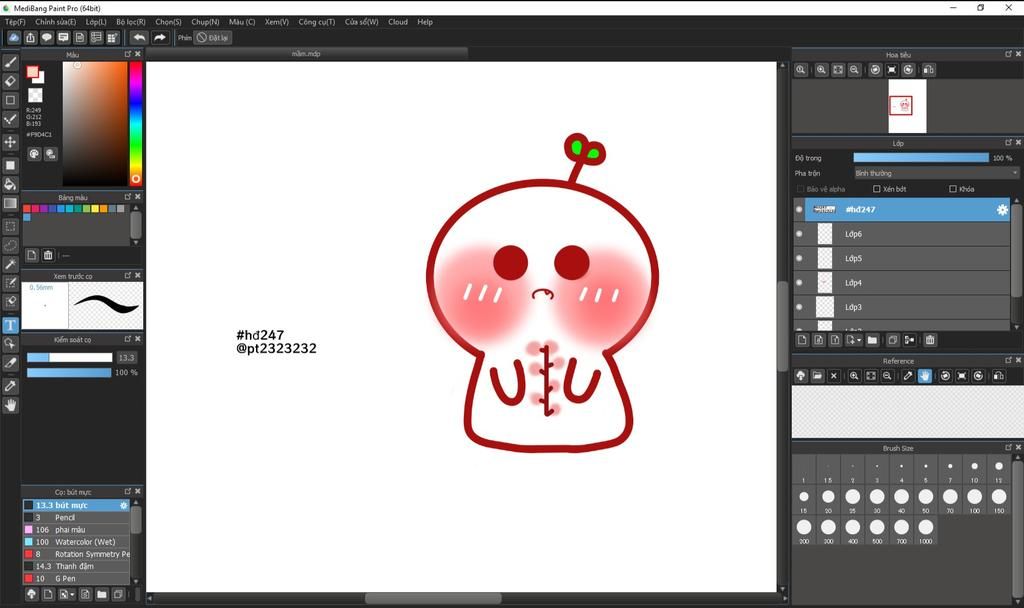1024x608 pixels.
Task: Toggle the transparent color swatch
Action: click(x=35, y=95)
